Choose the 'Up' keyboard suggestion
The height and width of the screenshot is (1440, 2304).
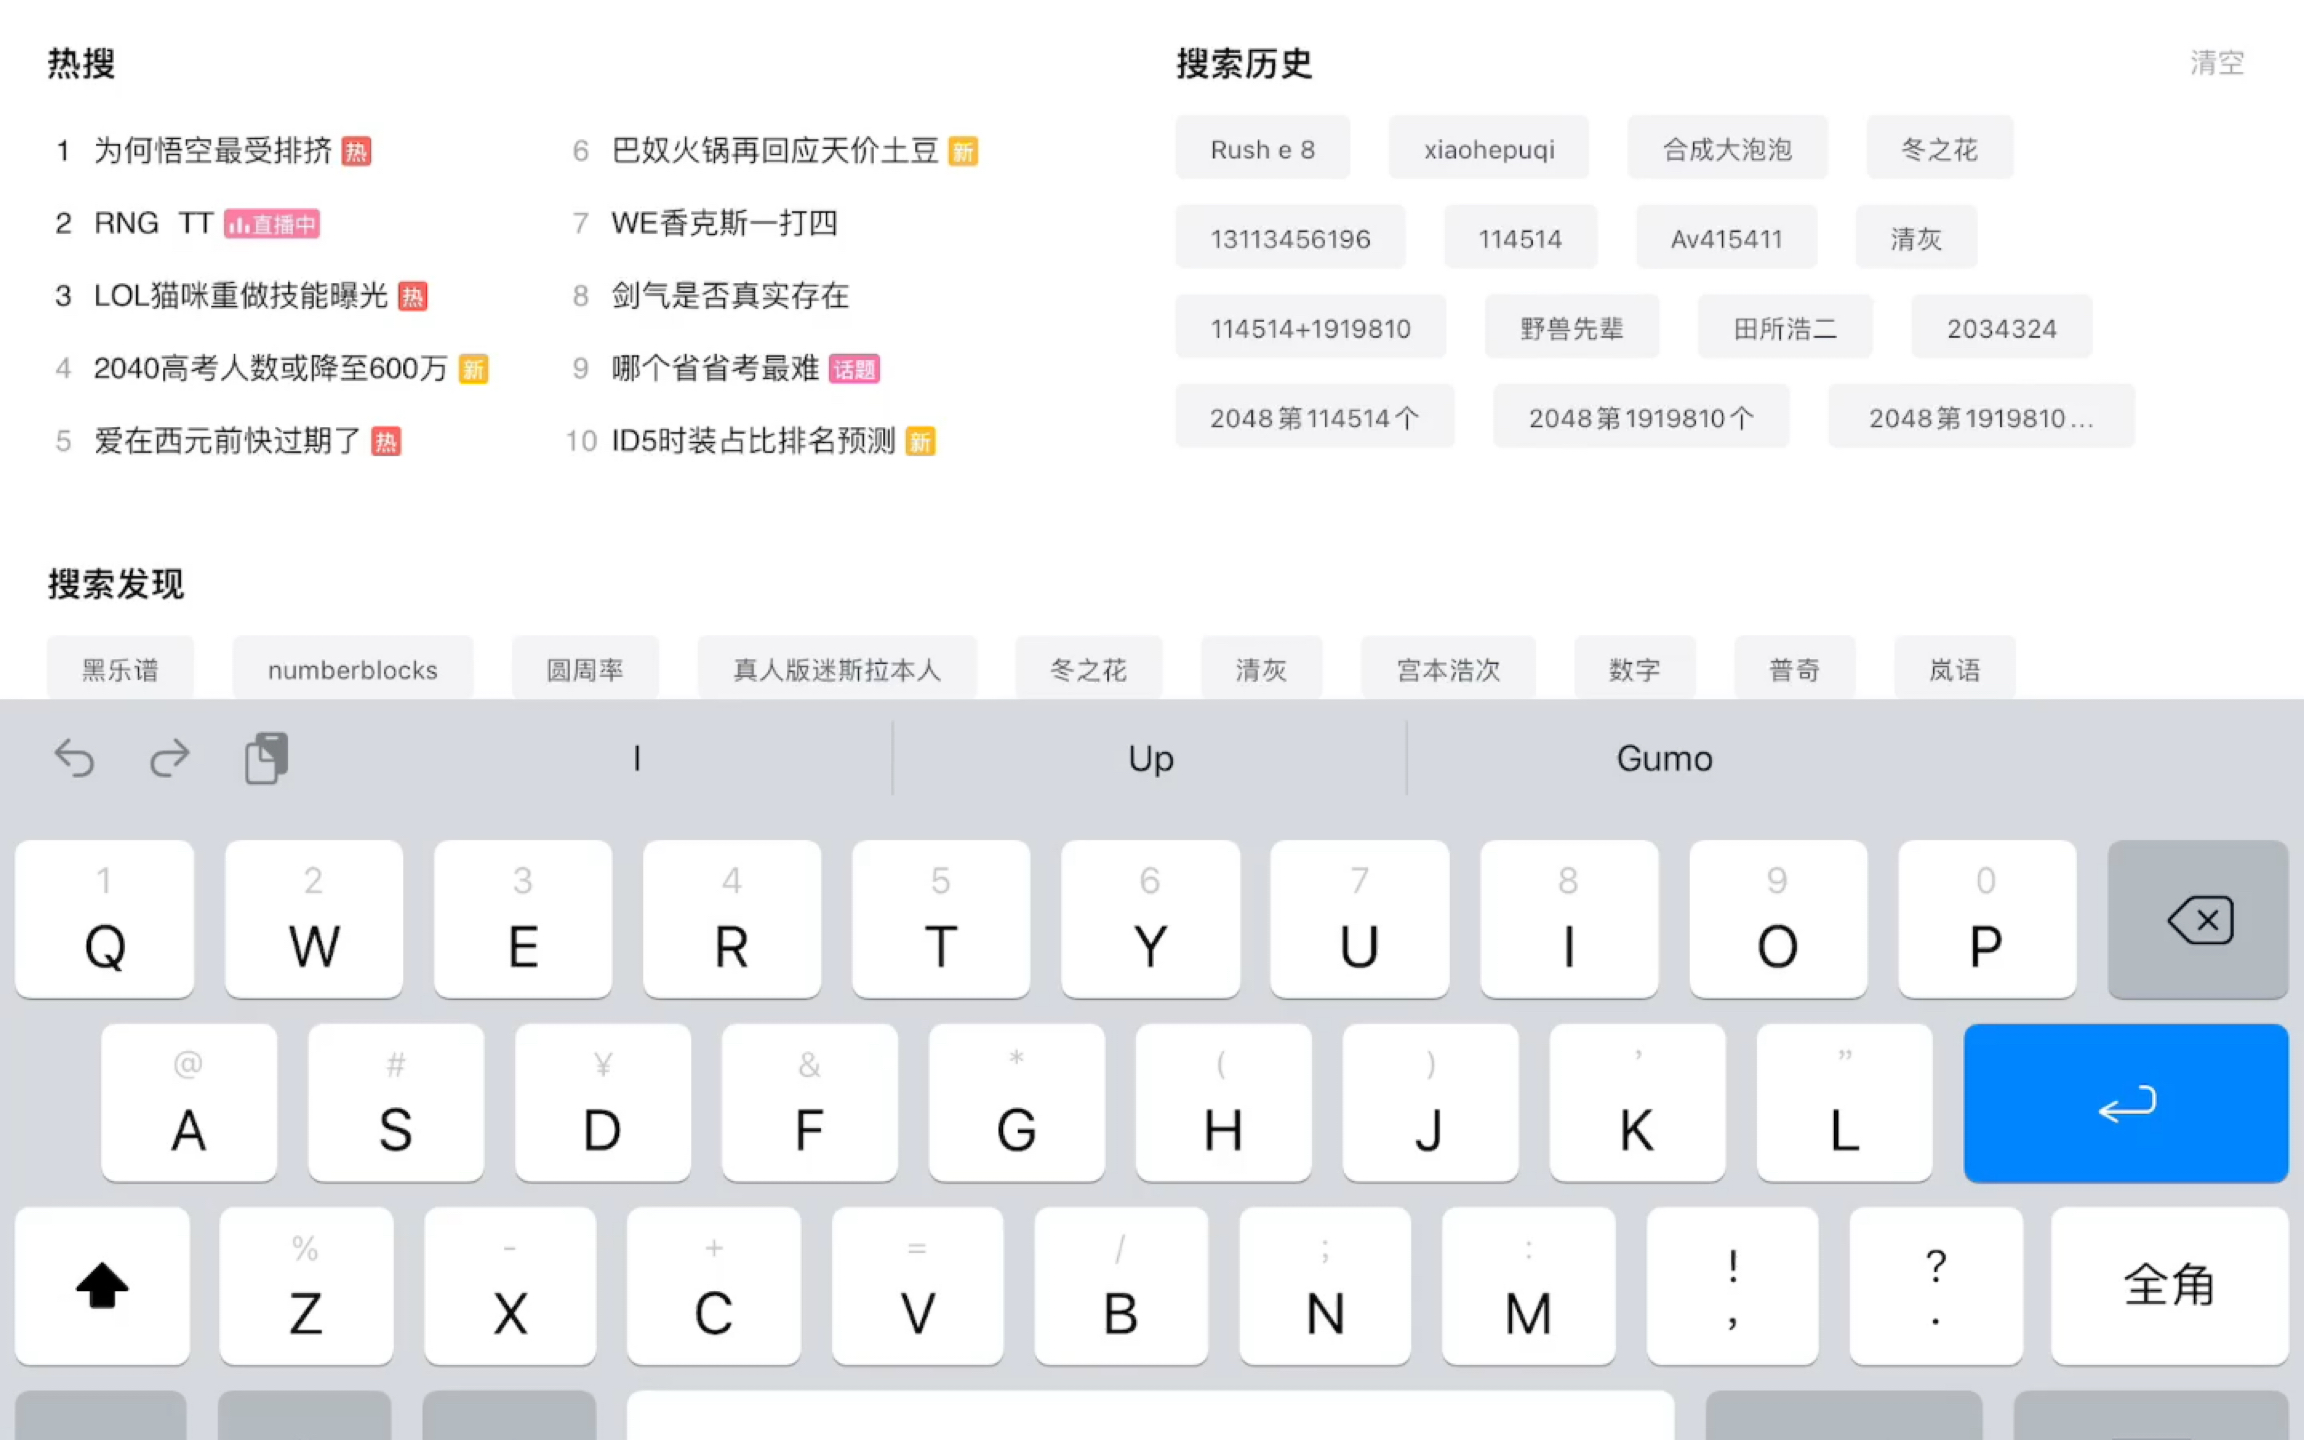tap(1150, 759)
